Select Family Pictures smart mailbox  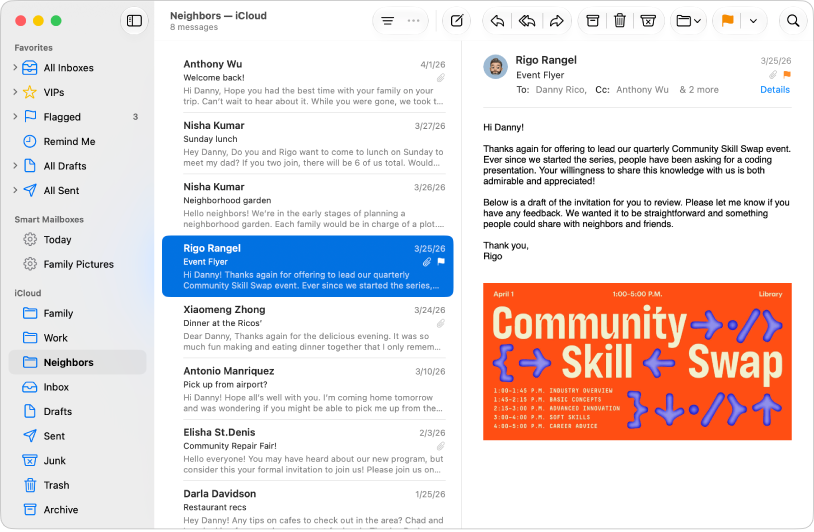pos(78,264)
